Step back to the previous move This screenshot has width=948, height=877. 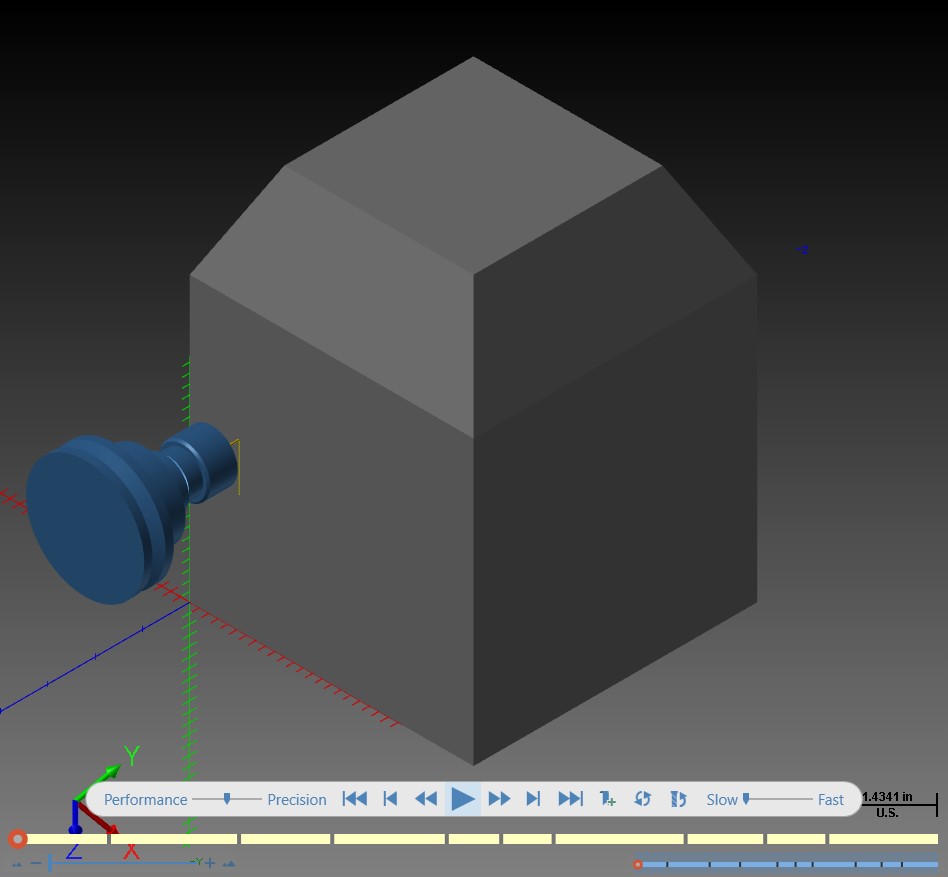pyautogui.click(x=391, y=798)
